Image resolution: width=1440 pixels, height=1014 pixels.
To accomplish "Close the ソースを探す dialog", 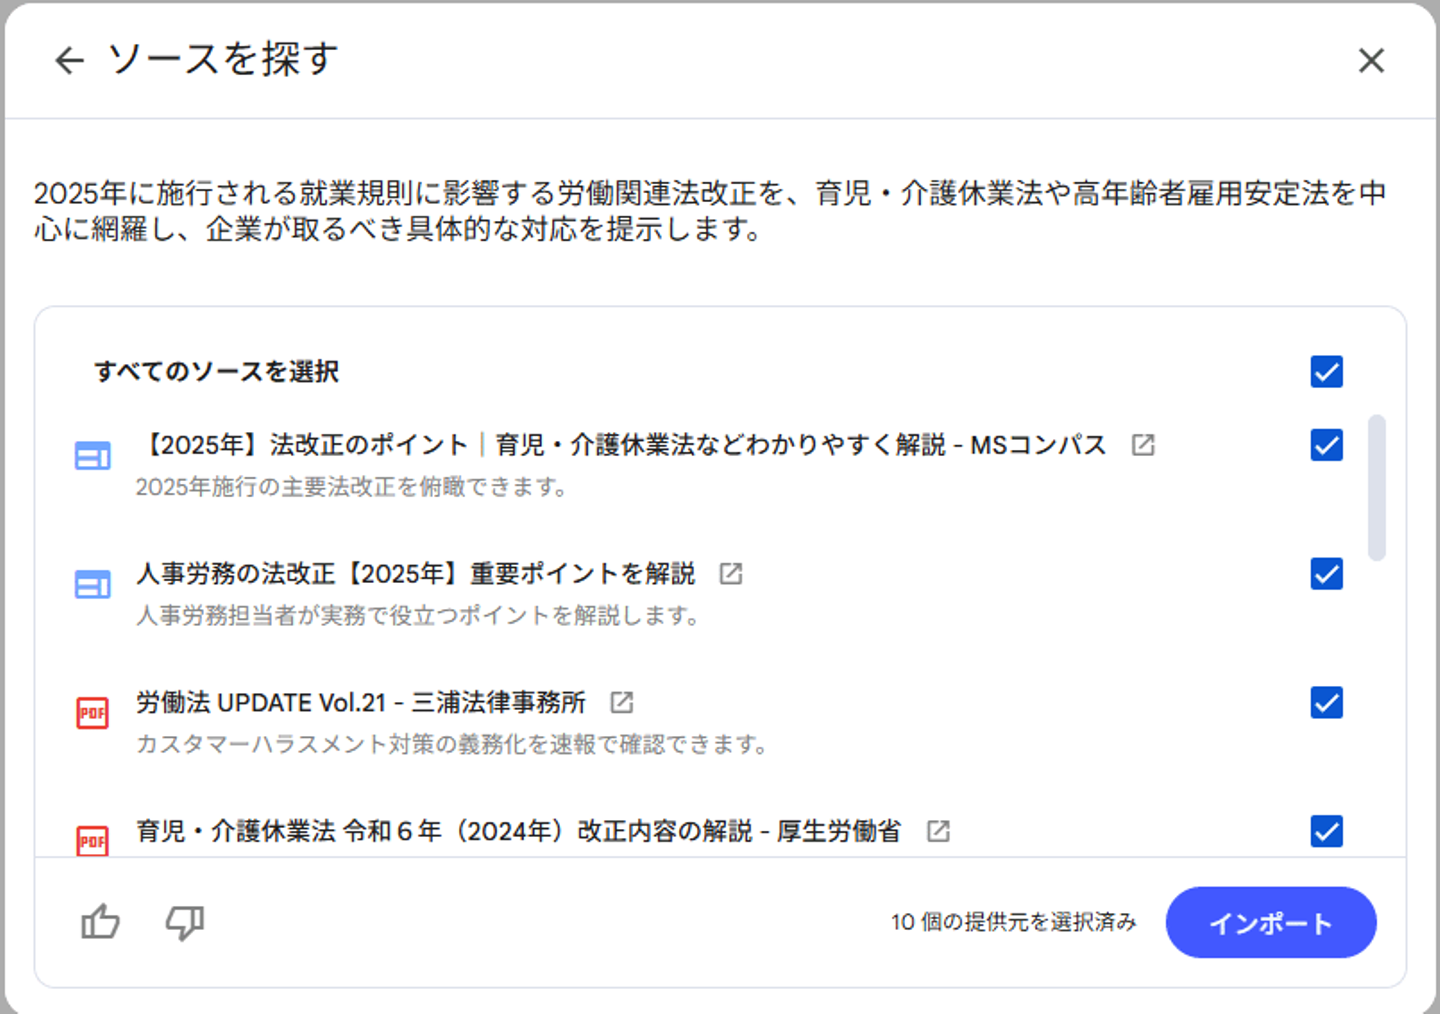I will click(1371, 60).
